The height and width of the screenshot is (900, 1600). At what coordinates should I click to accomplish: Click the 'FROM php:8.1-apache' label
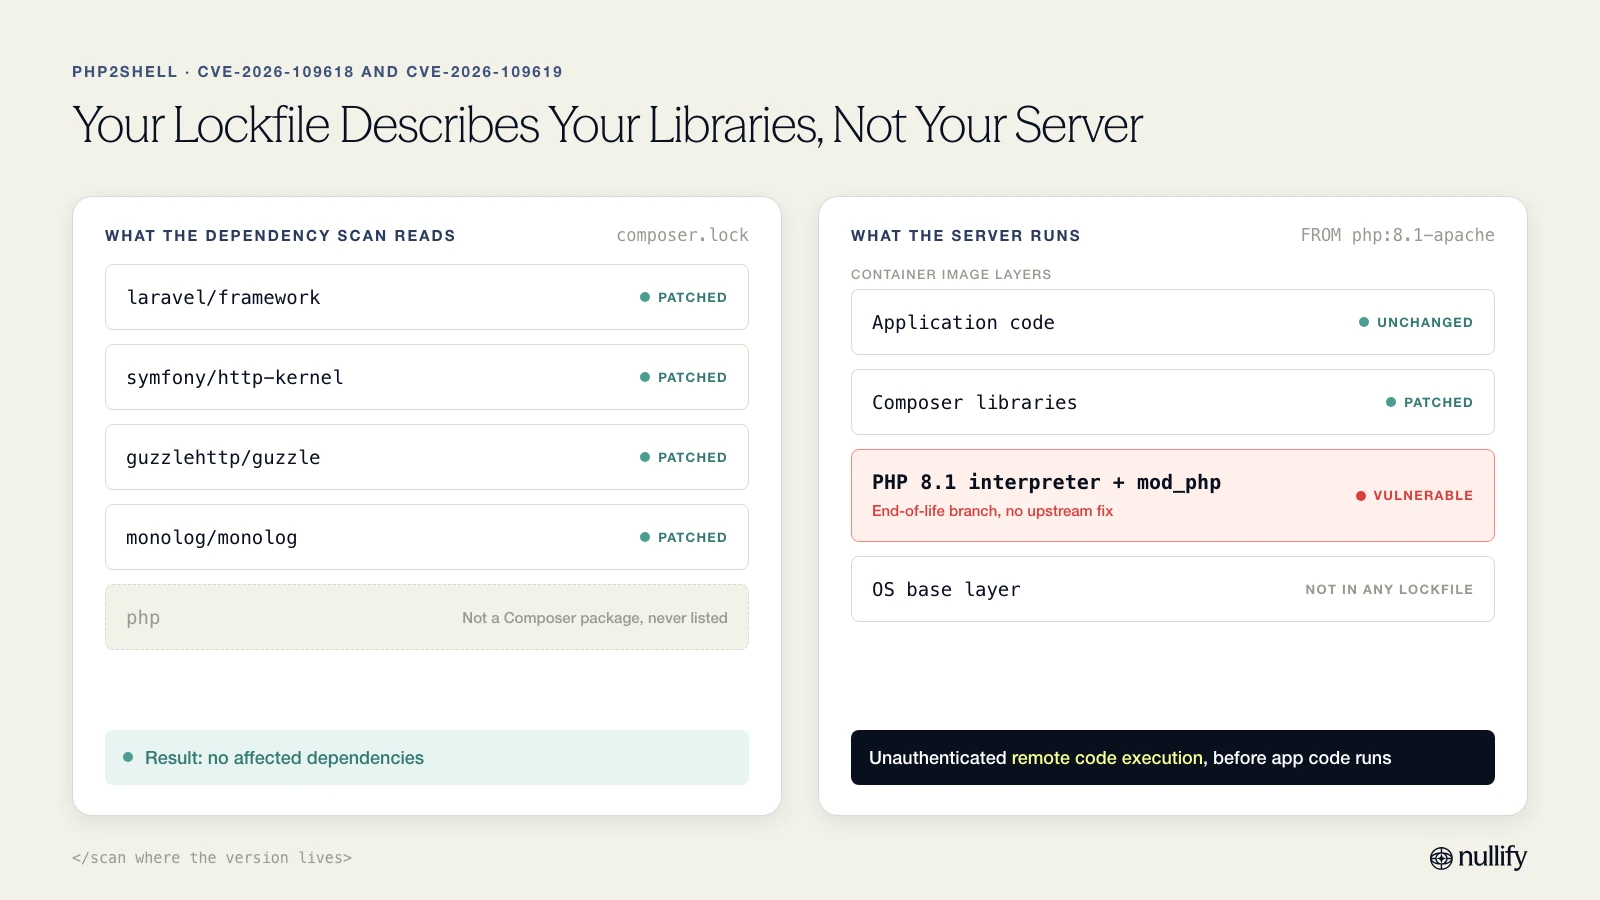point(1397,235)
